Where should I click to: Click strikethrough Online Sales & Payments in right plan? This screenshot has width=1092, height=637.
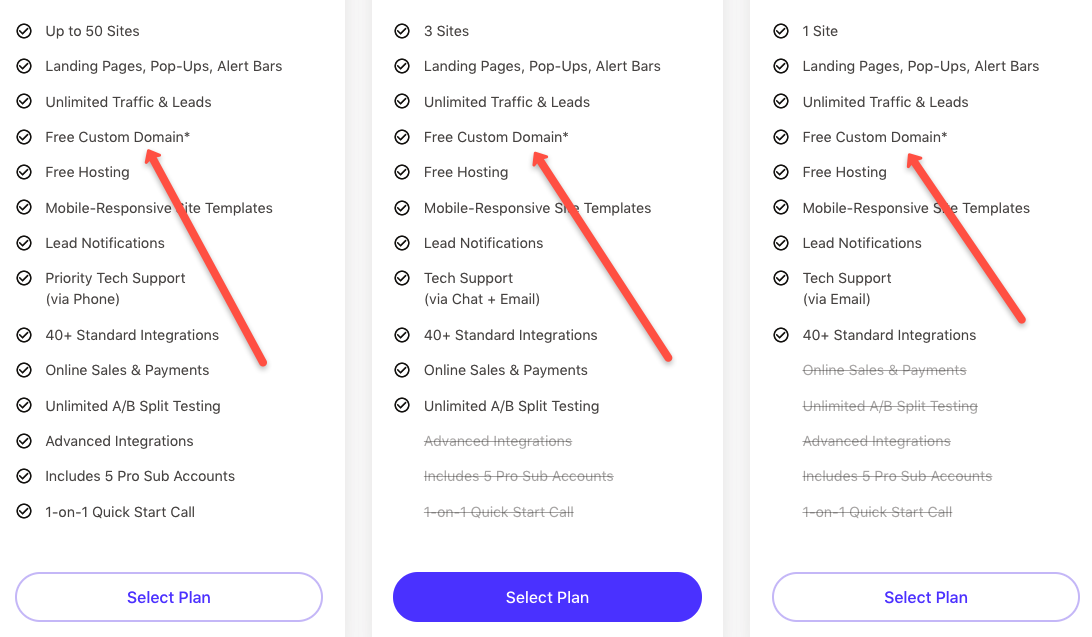click(884, 370)
